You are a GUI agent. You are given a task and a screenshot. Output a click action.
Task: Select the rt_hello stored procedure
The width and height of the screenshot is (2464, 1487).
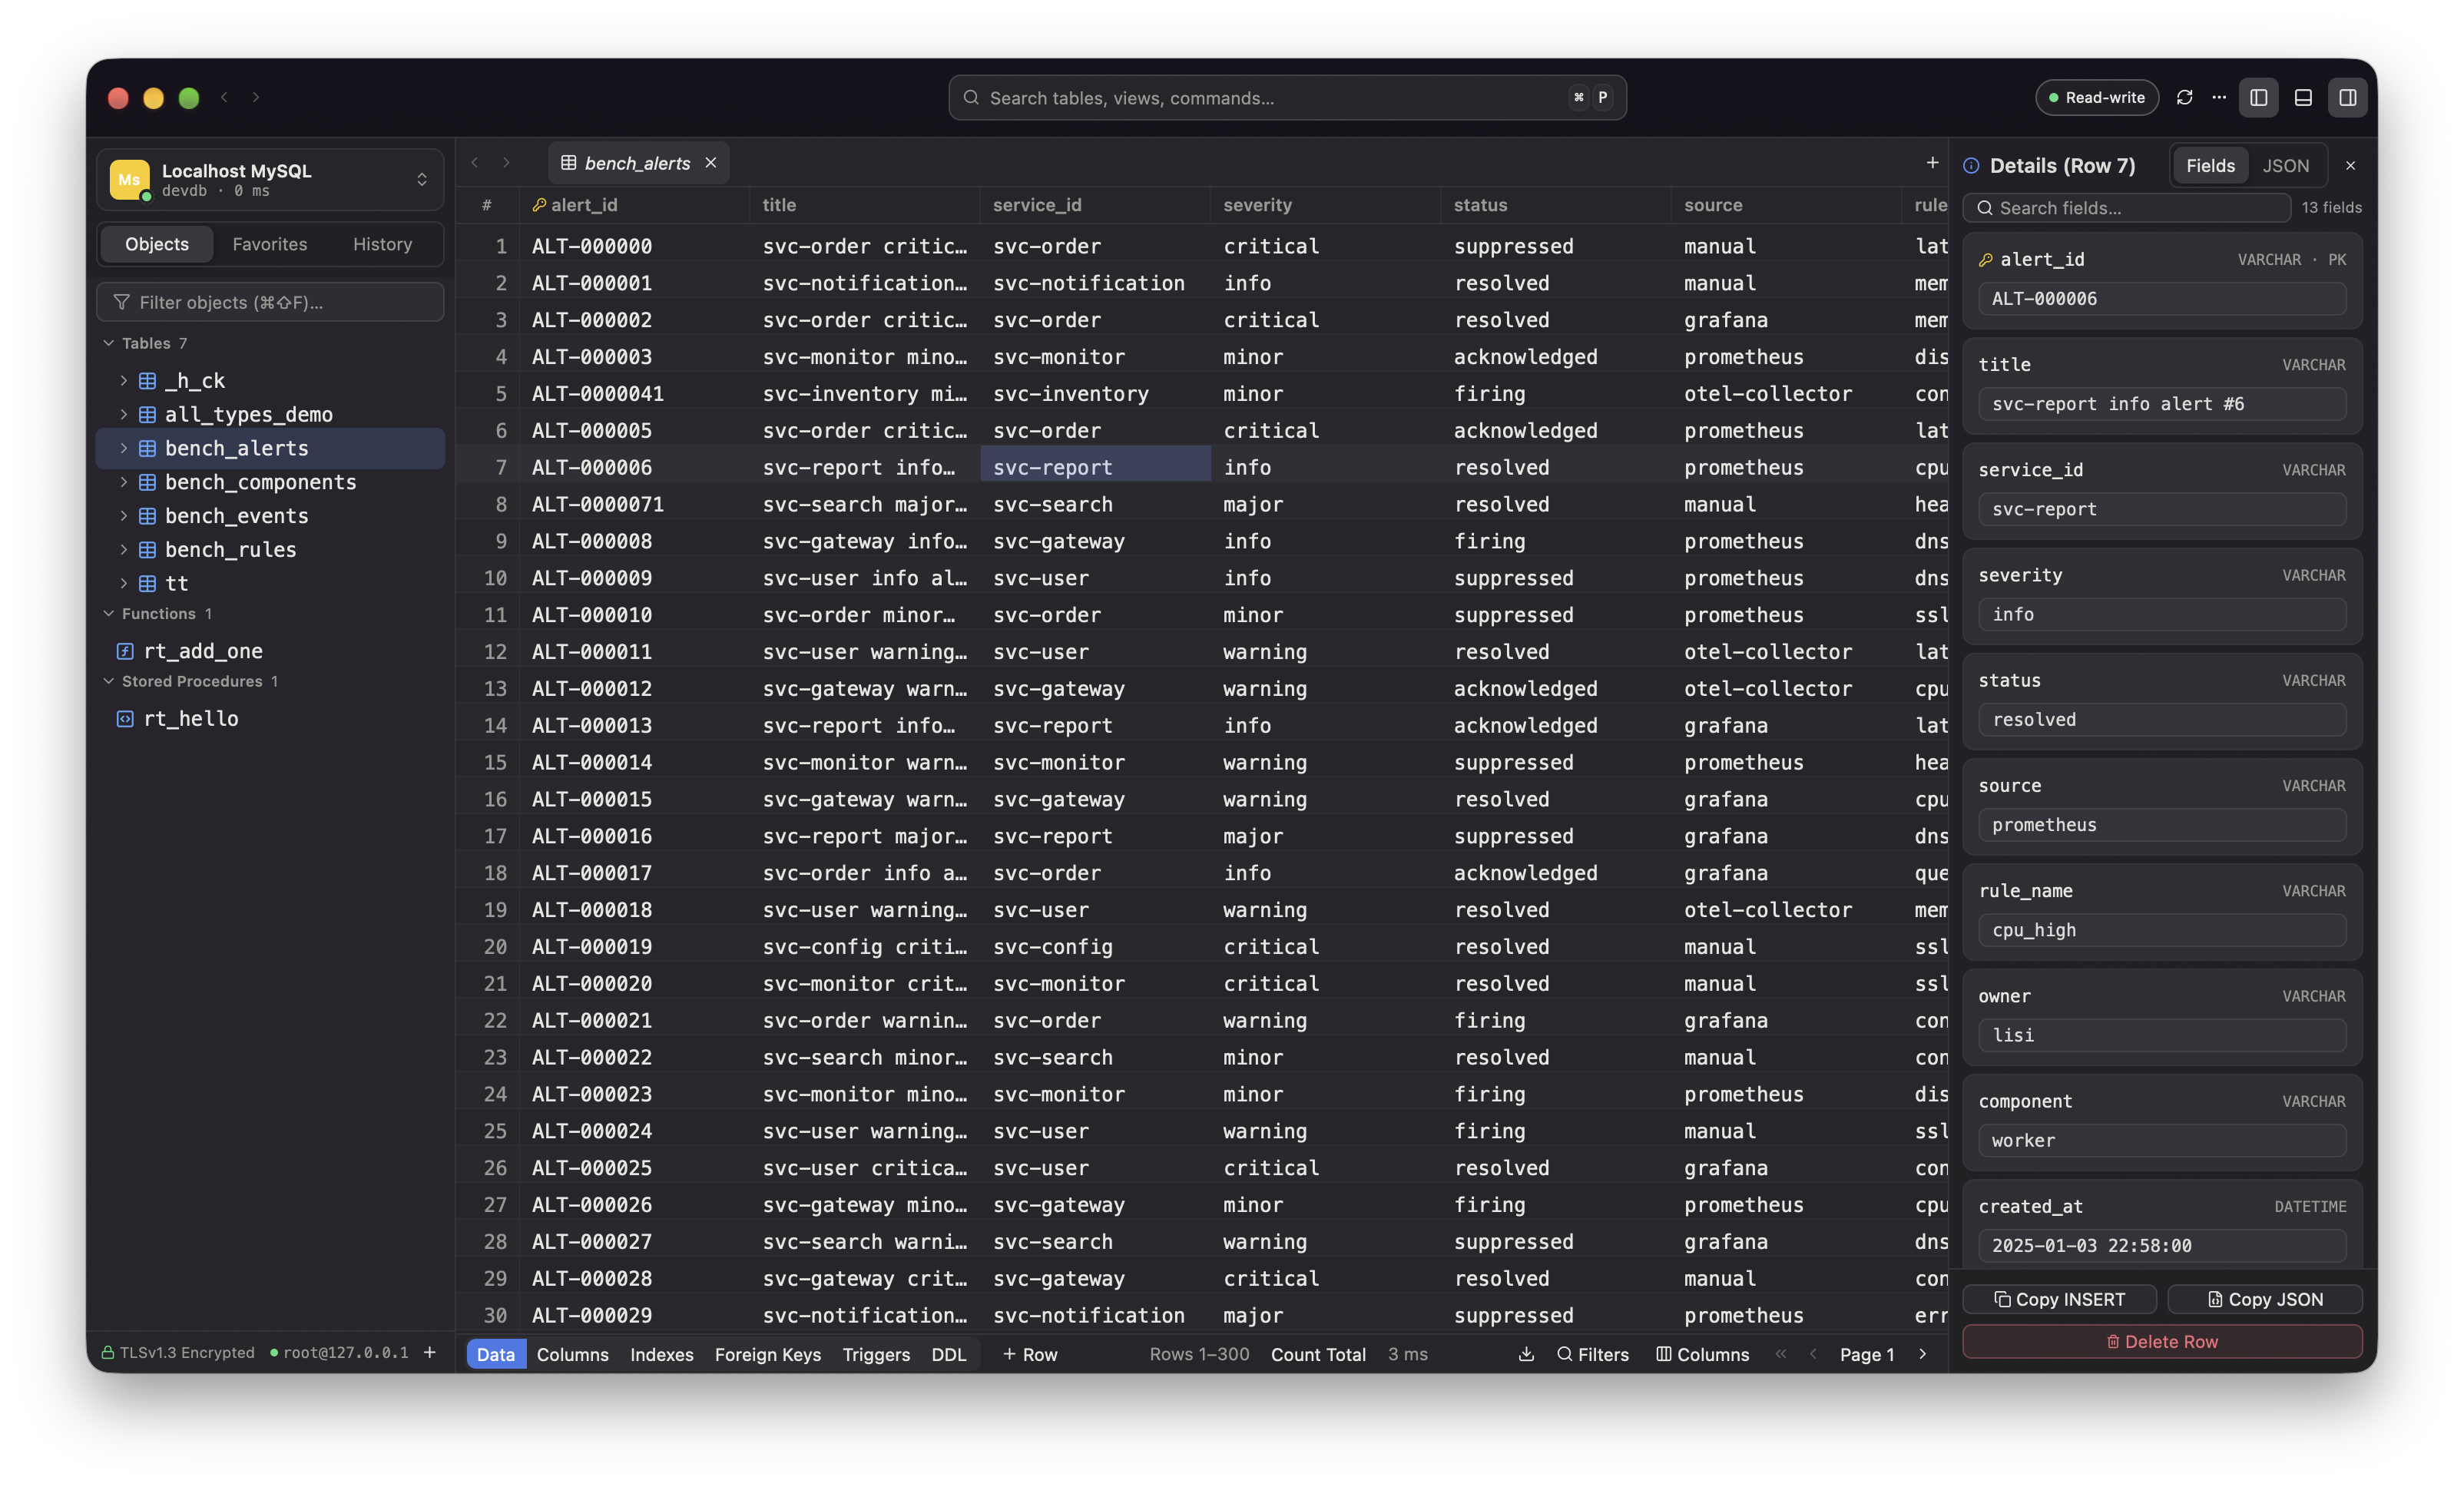coord(191,718)
